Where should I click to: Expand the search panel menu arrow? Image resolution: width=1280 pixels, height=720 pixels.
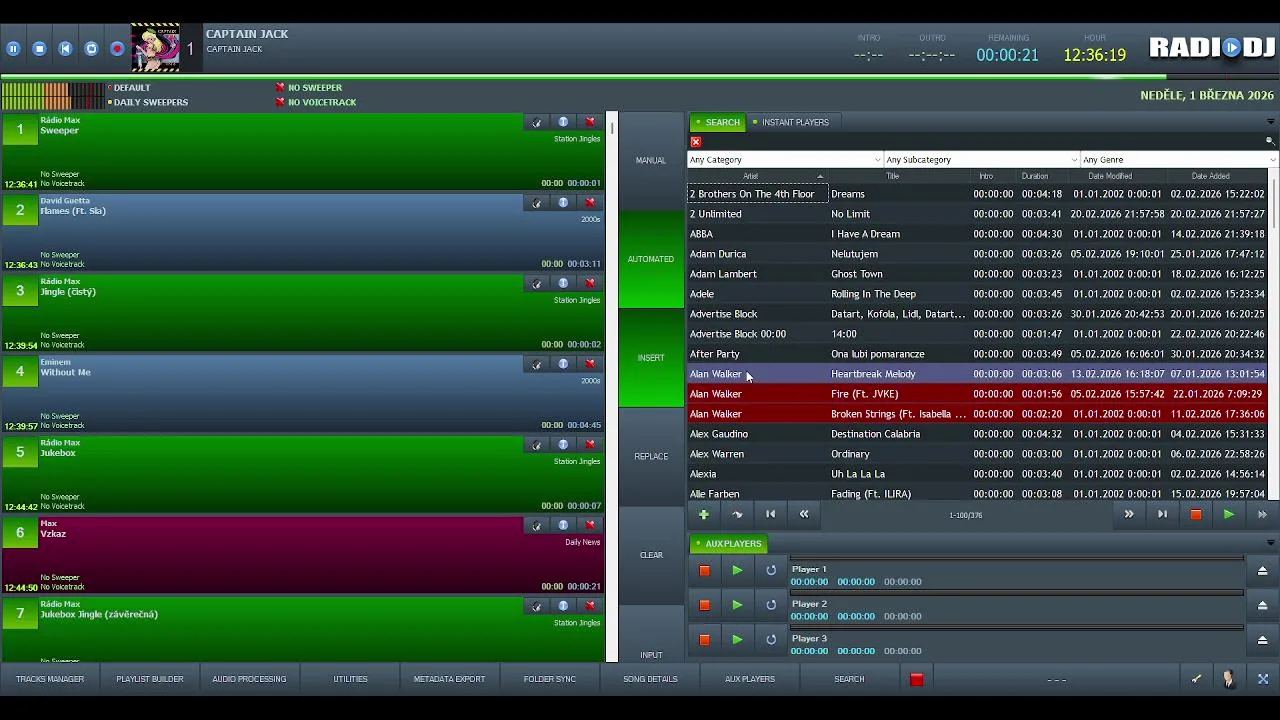pos(1270,122)
